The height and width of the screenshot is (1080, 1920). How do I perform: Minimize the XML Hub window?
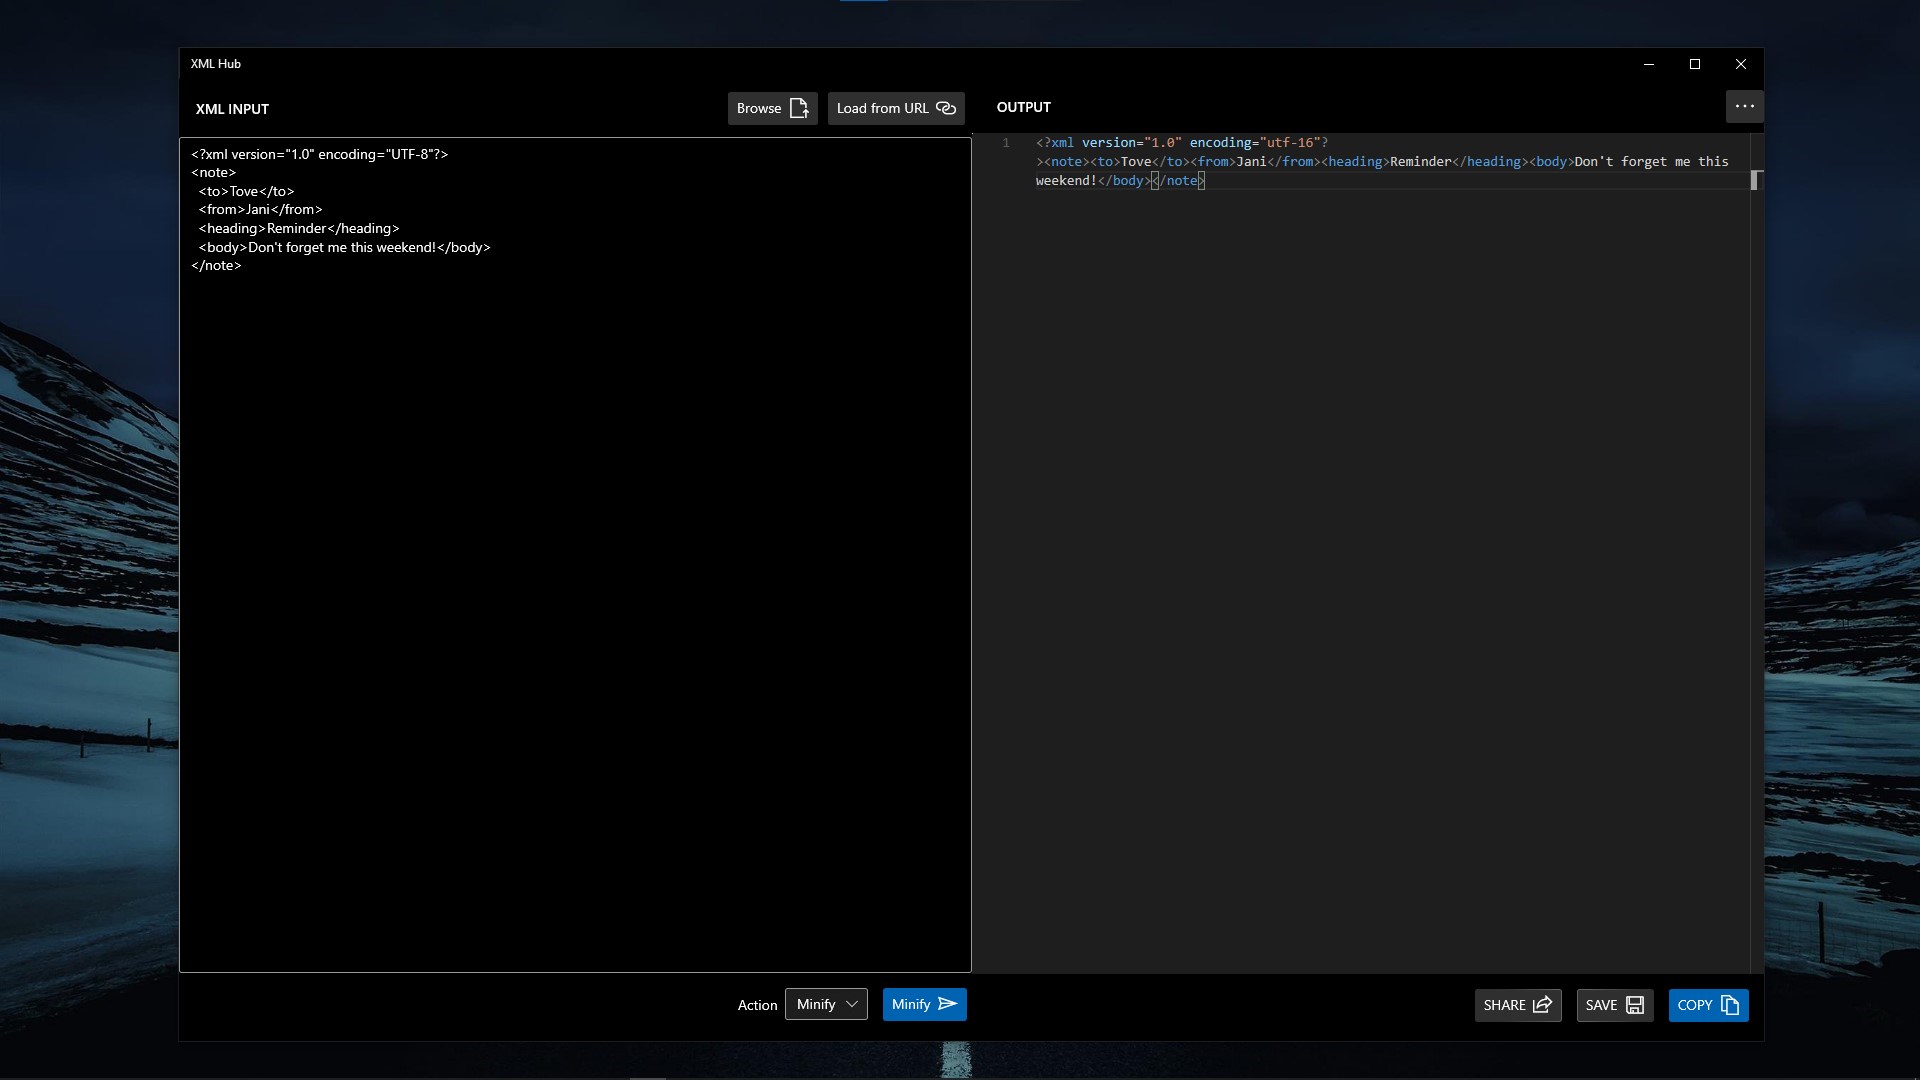(1649, 64)
